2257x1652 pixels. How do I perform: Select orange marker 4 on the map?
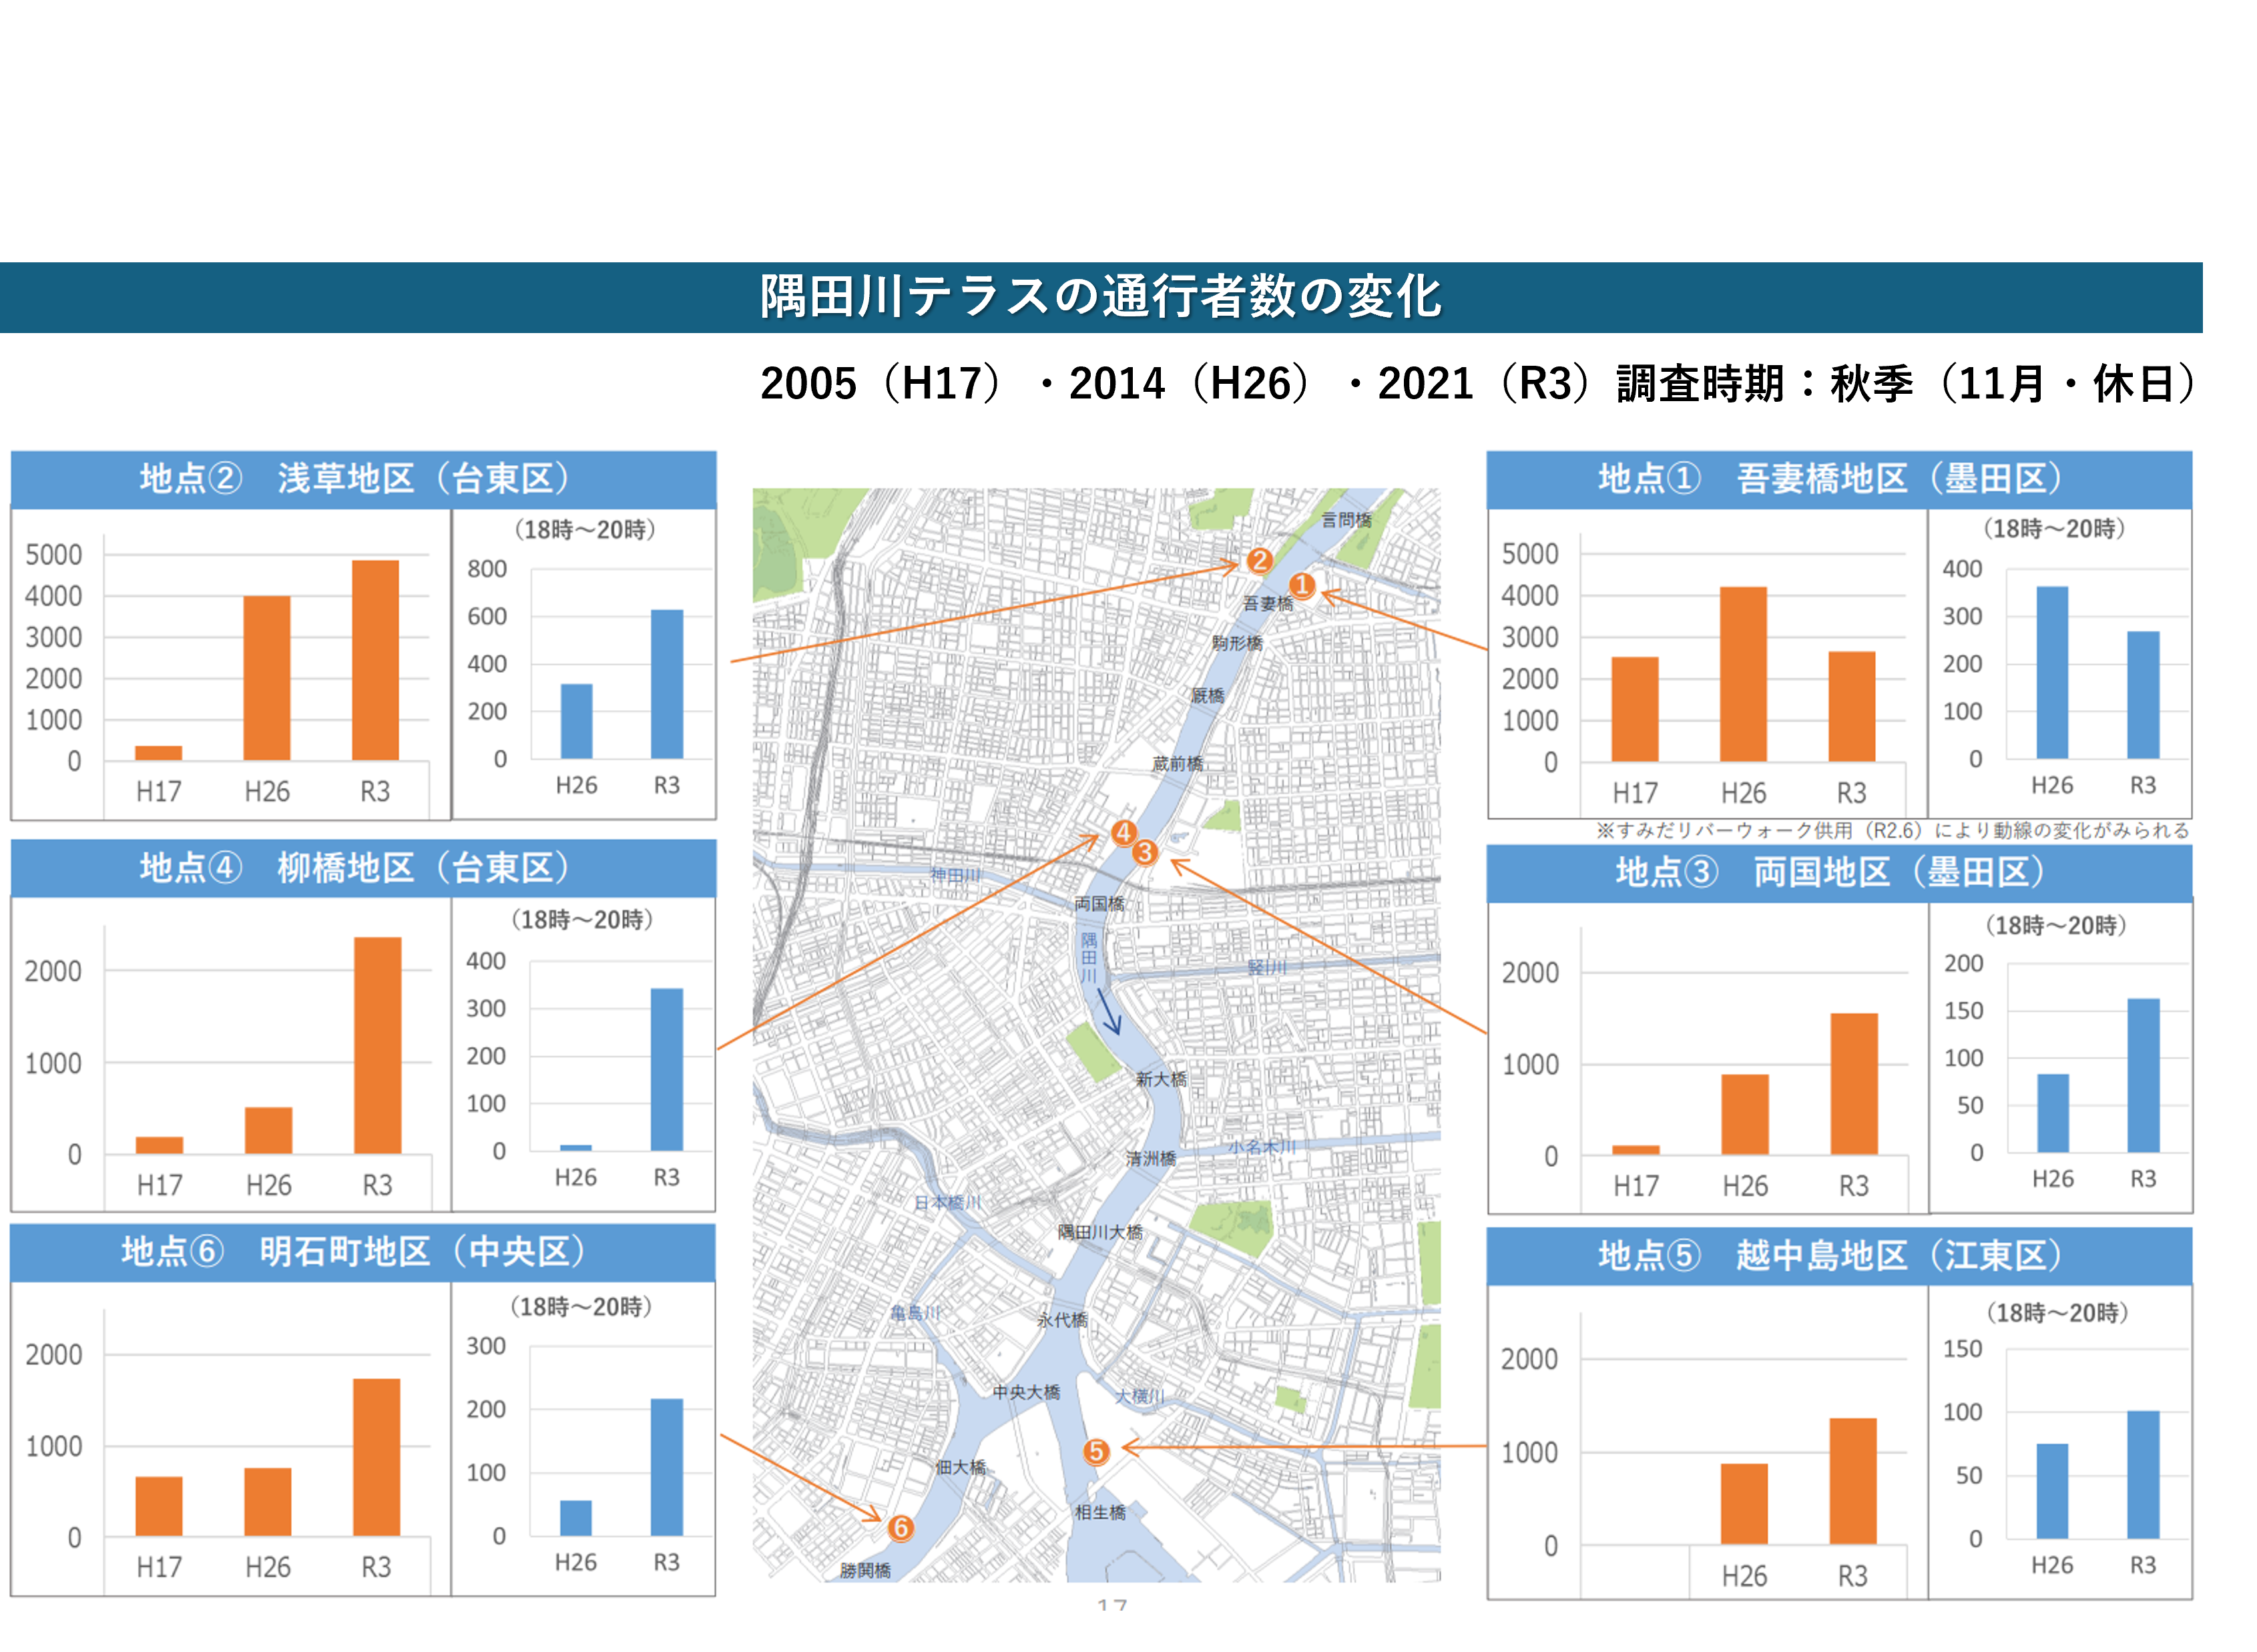pyautogui.click(x=1123, y=832)
